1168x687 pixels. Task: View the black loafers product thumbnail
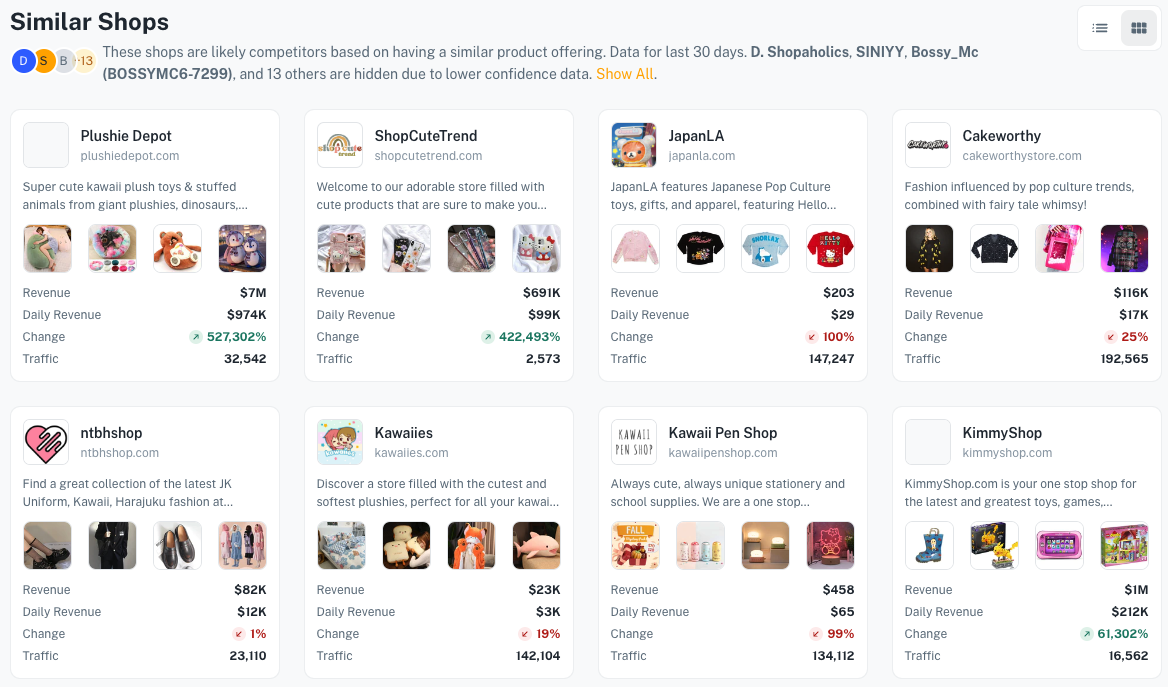(x=177, y=545)
